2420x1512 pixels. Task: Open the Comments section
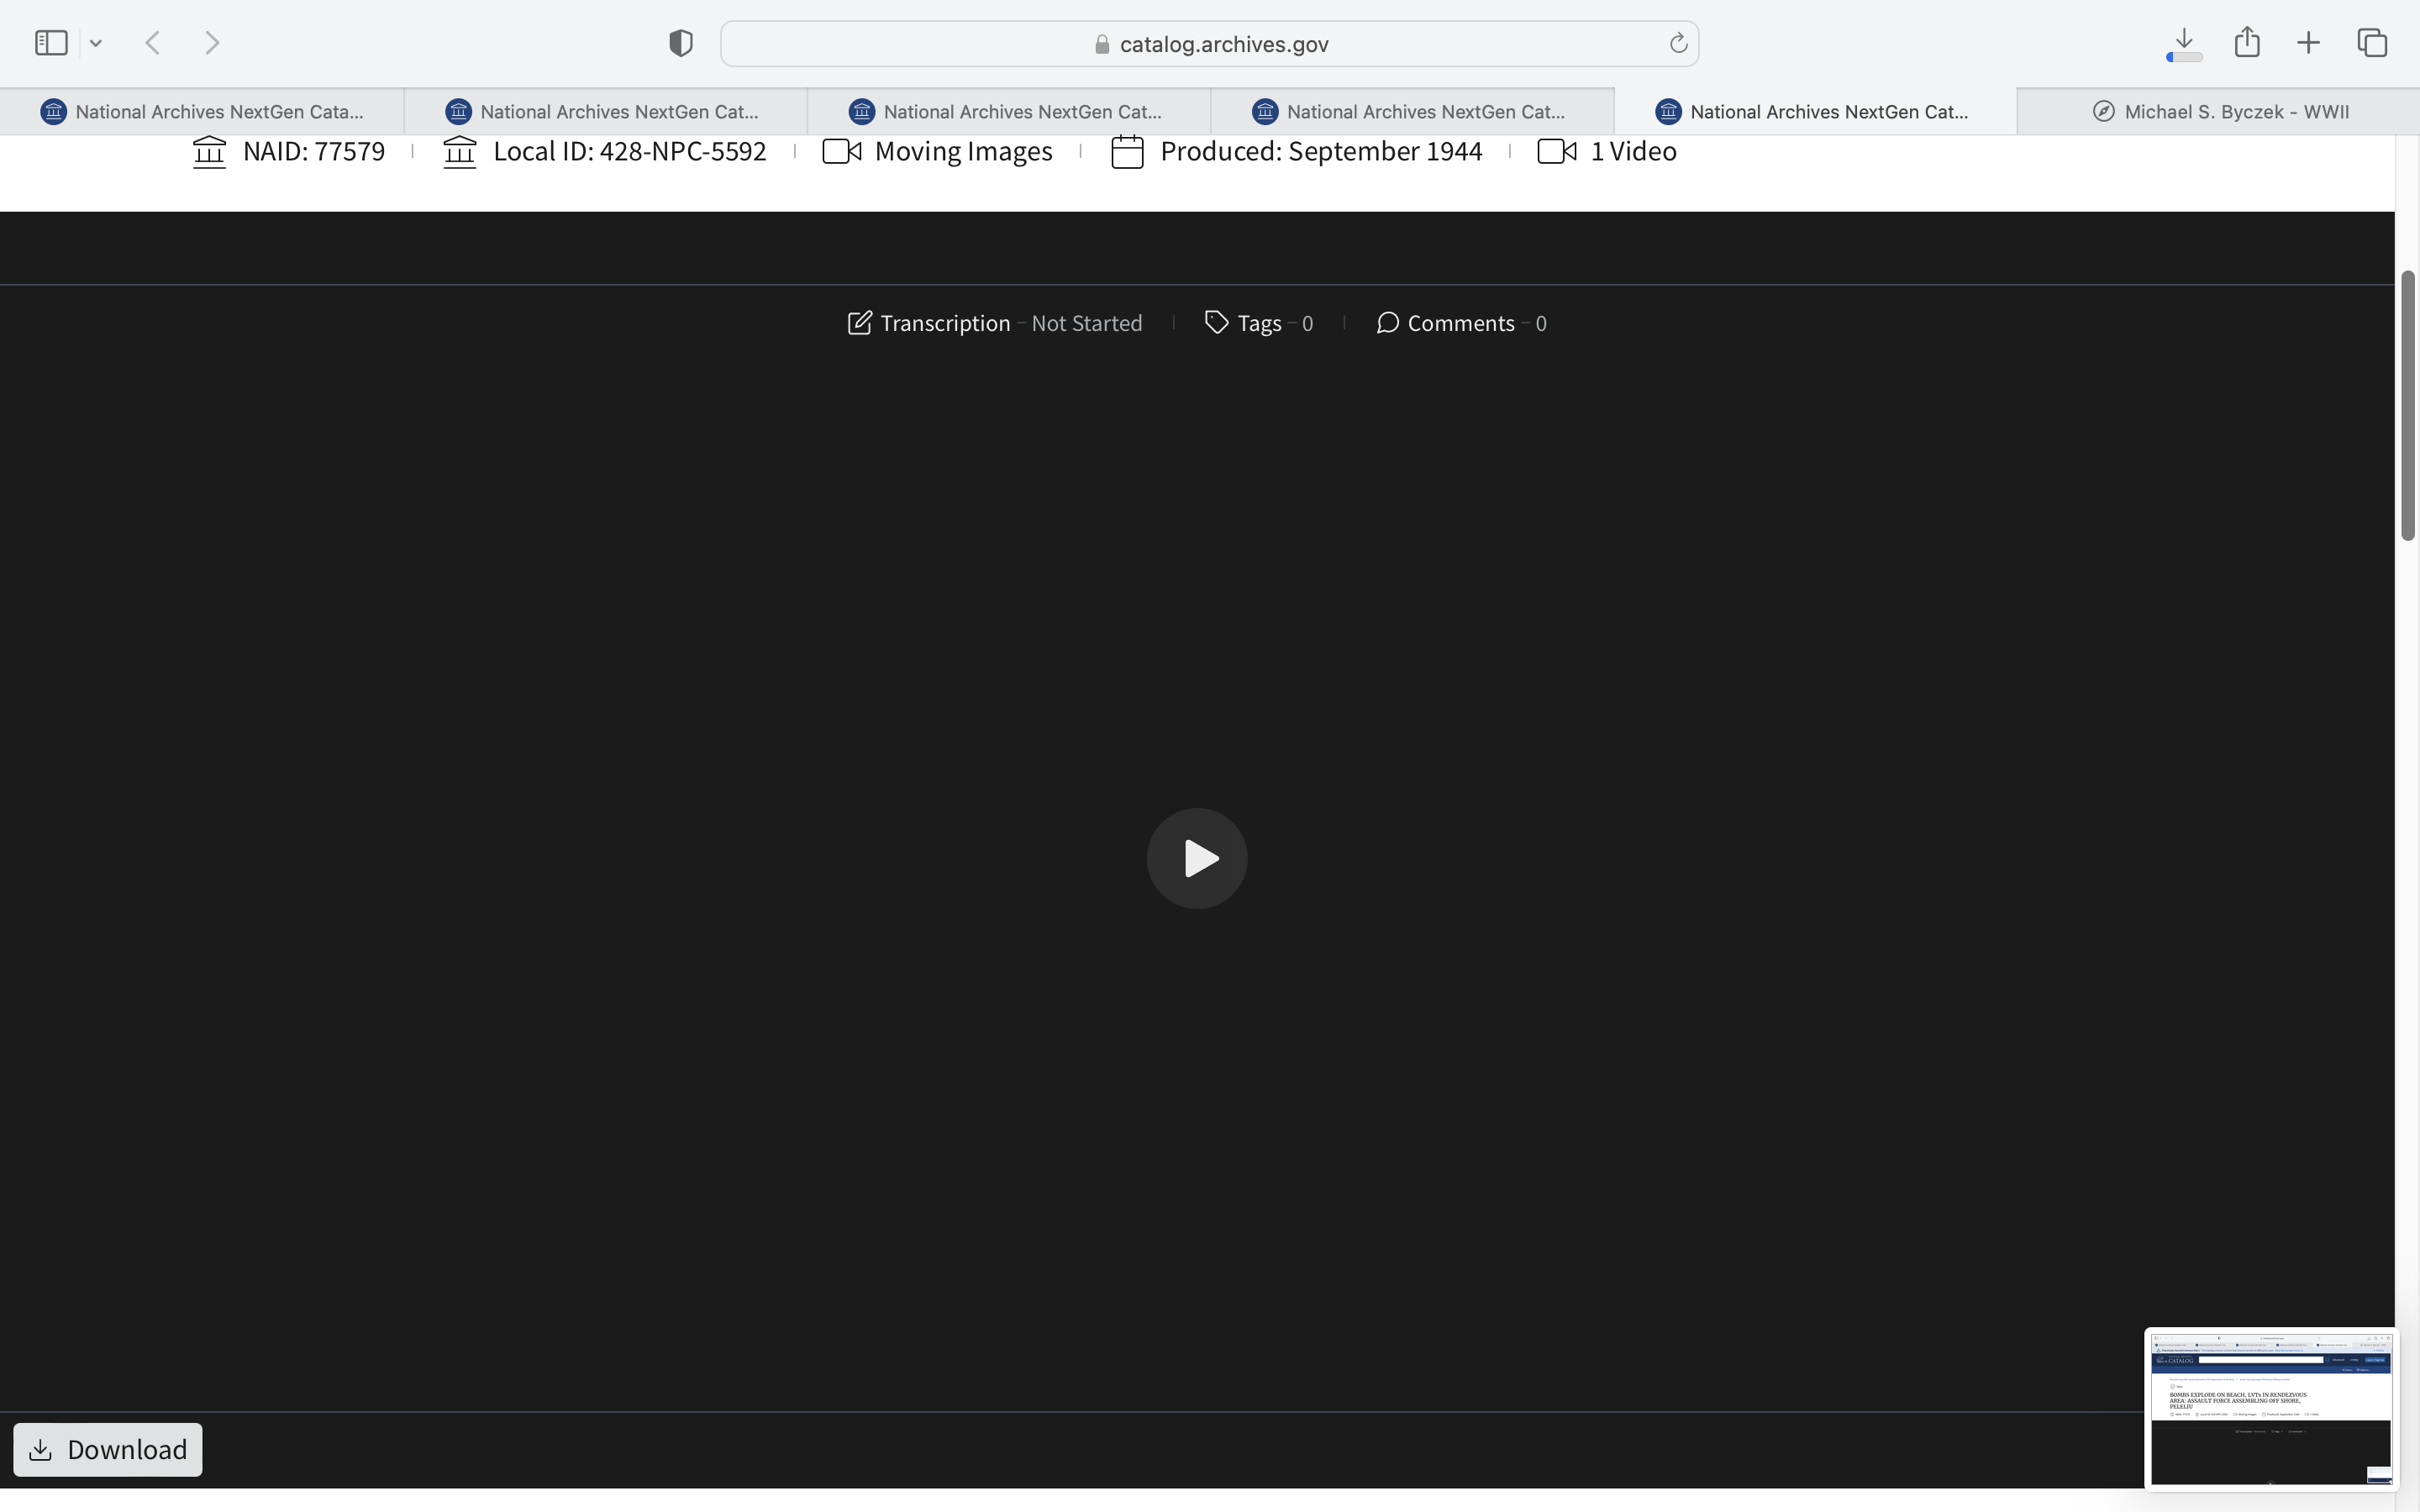pyautogui.click(x=1460, y=323)
